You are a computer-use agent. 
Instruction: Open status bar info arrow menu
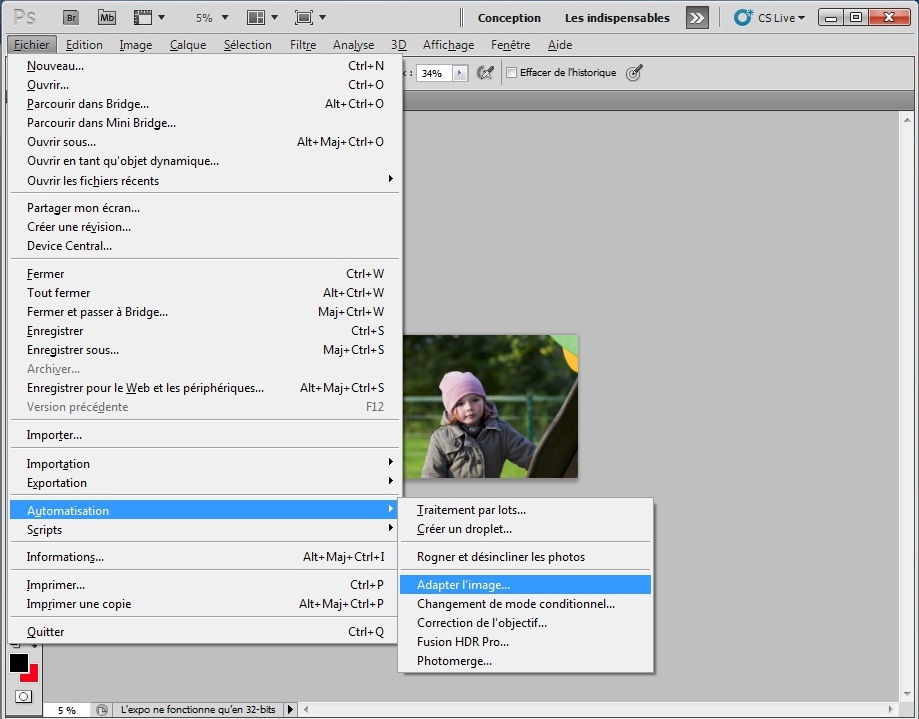coord(290,710)
